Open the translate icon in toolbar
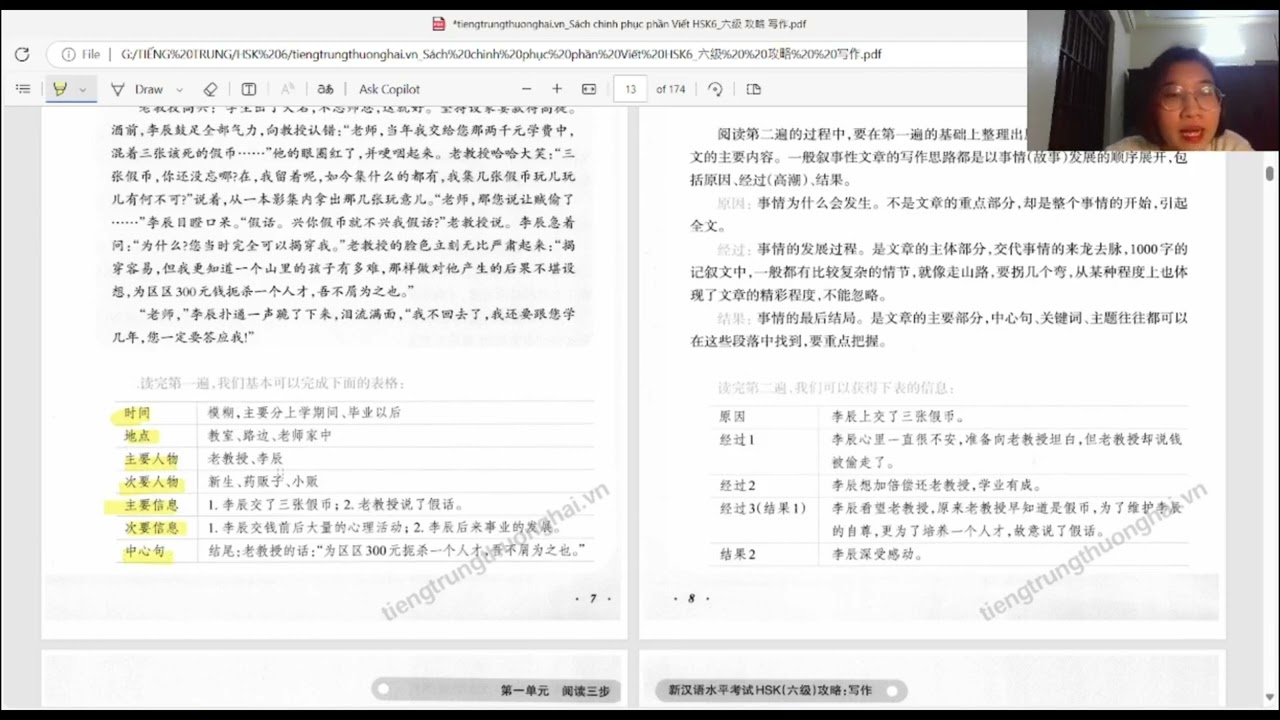 pos(325,89)
